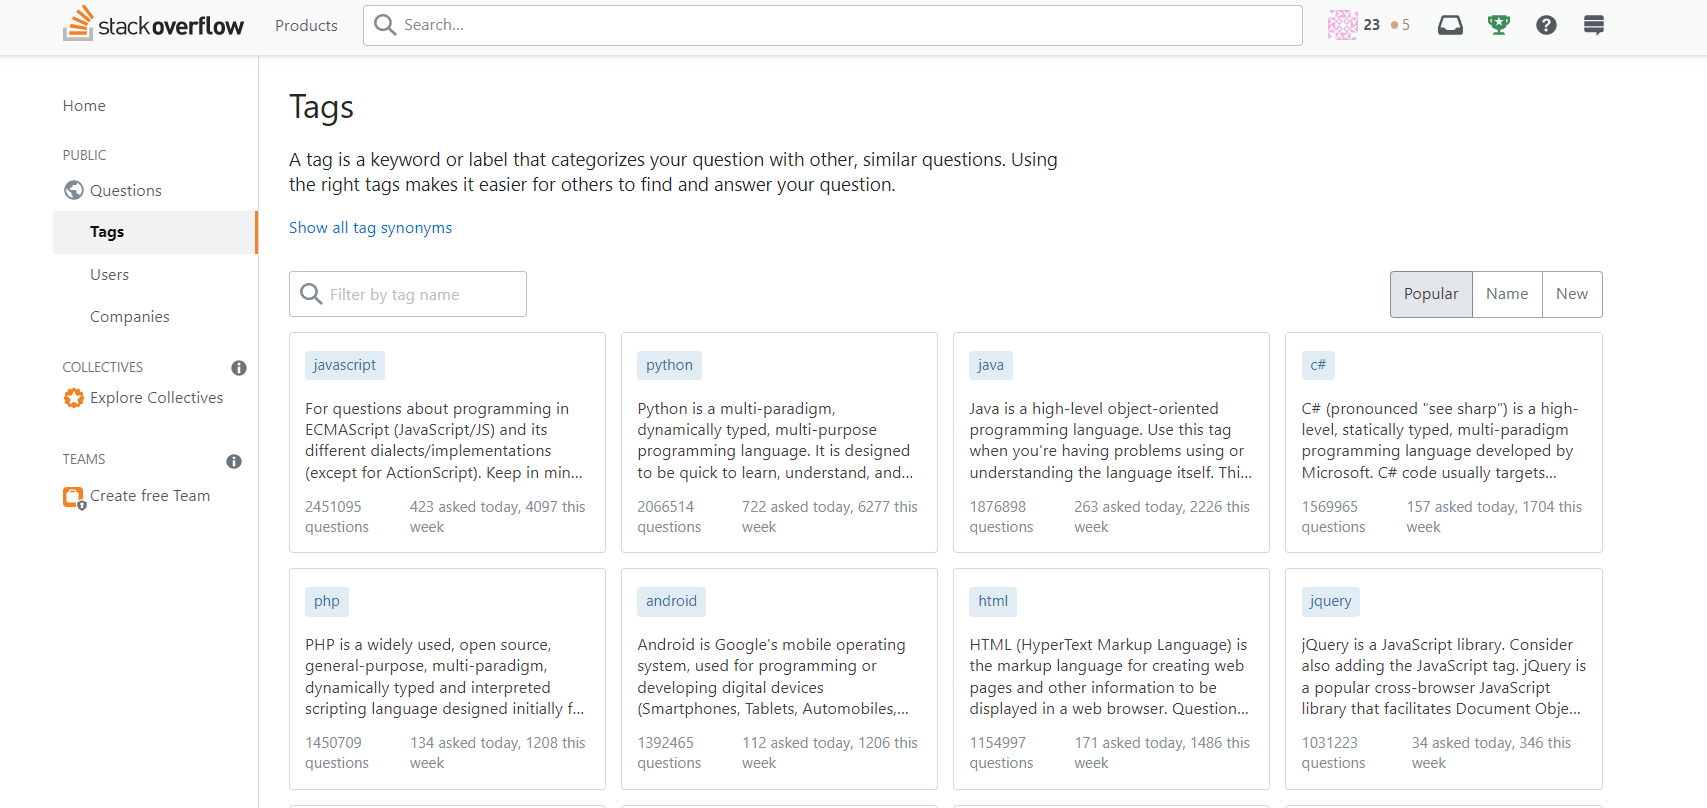Click '157 asked today' under c#
The height and width of the screenshot is (808, 1707).
[1462, 507]
